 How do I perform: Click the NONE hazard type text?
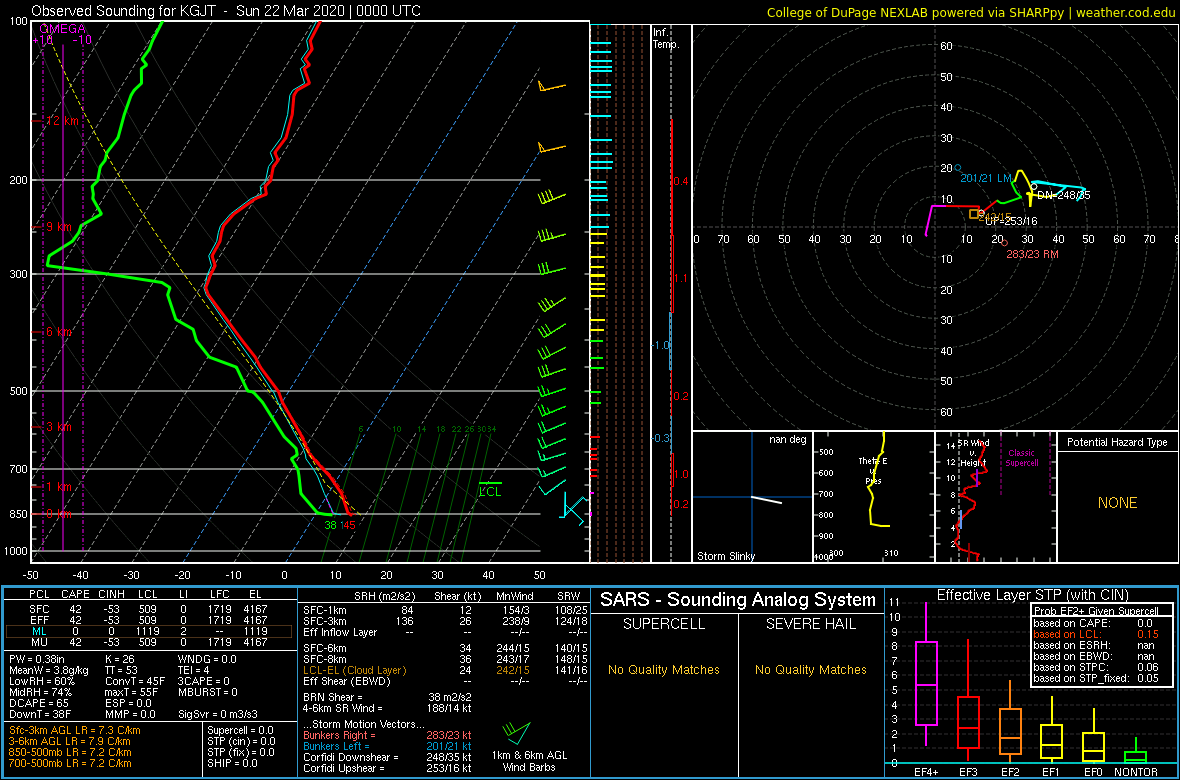pyautogui.click(x=1117, y=503)
